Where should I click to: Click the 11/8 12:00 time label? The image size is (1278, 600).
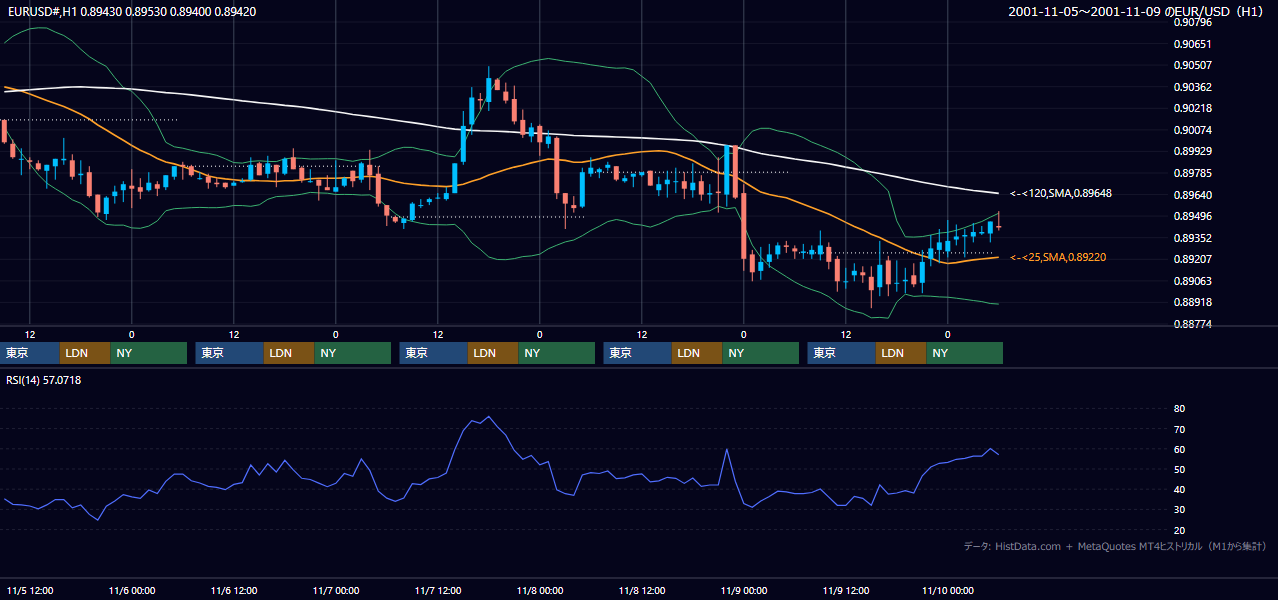[x=642, y=591]
